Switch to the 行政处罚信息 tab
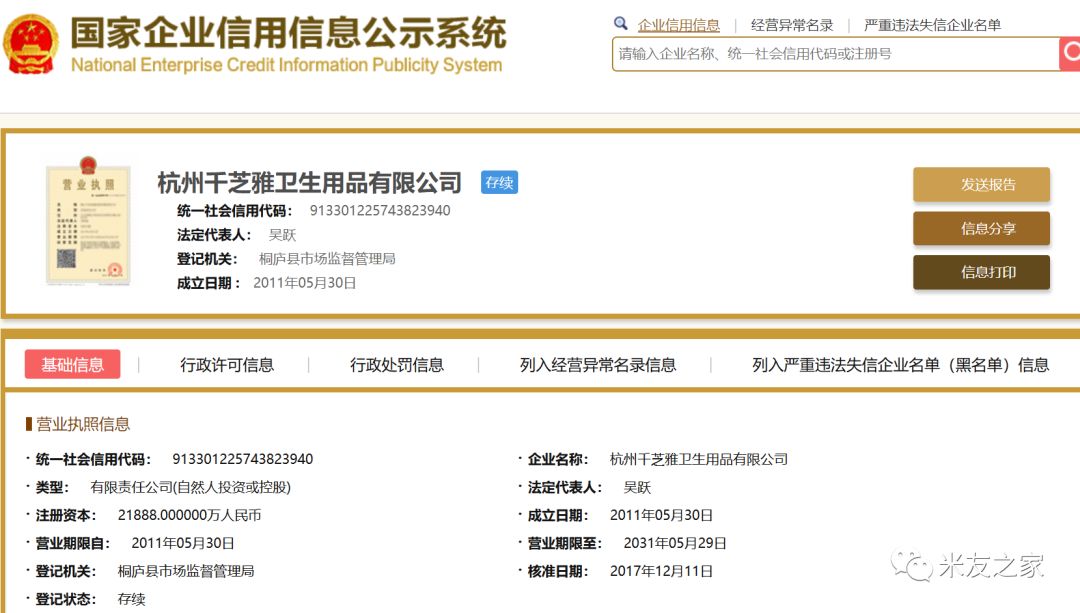The width and height of the screenshot is (1080, 613). (397, 365)
